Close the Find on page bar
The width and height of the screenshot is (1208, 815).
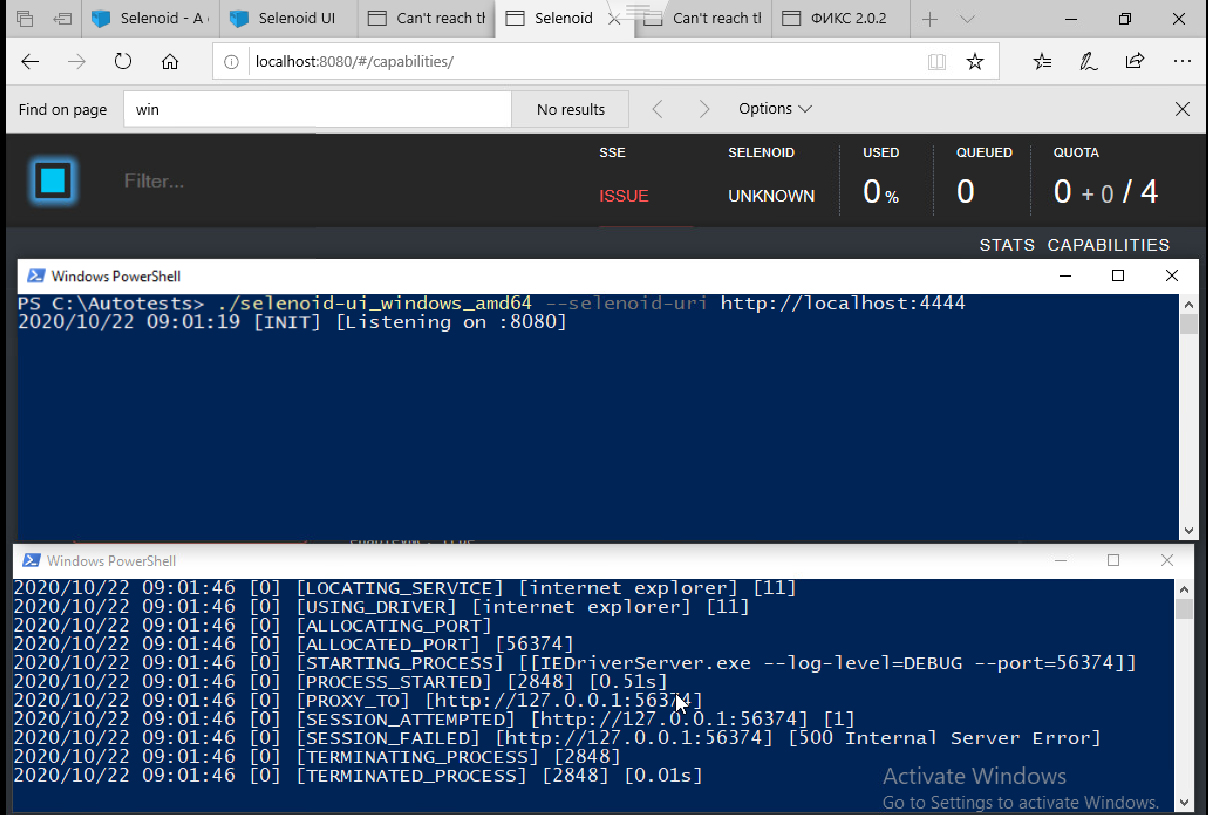point(1182,109)
